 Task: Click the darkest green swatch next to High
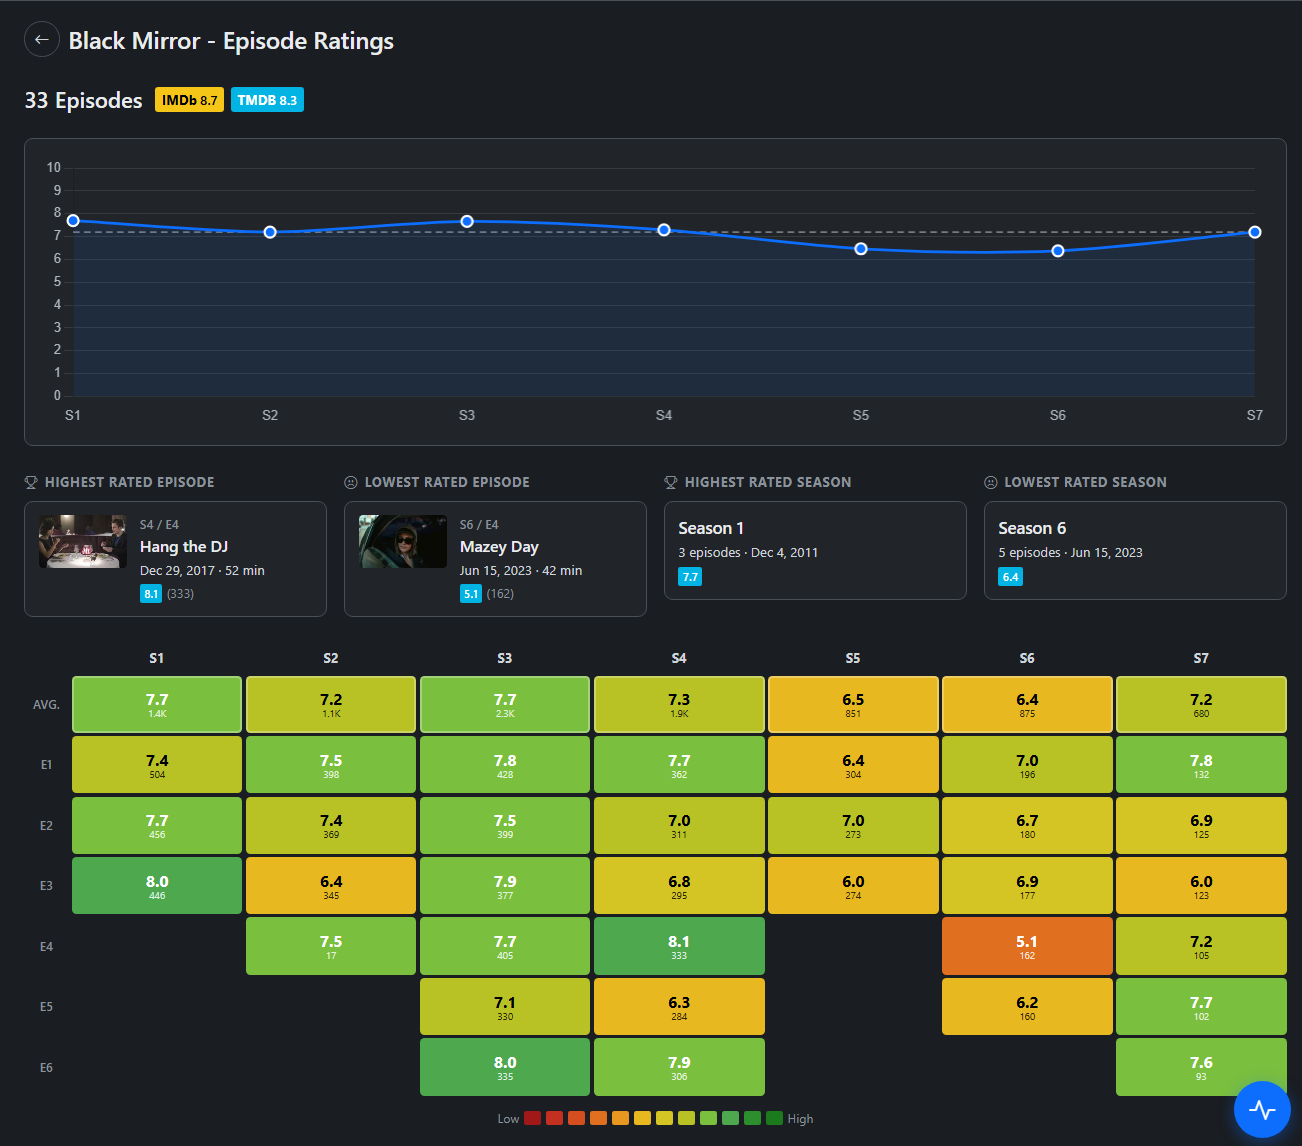click(x=774, y=1118)
